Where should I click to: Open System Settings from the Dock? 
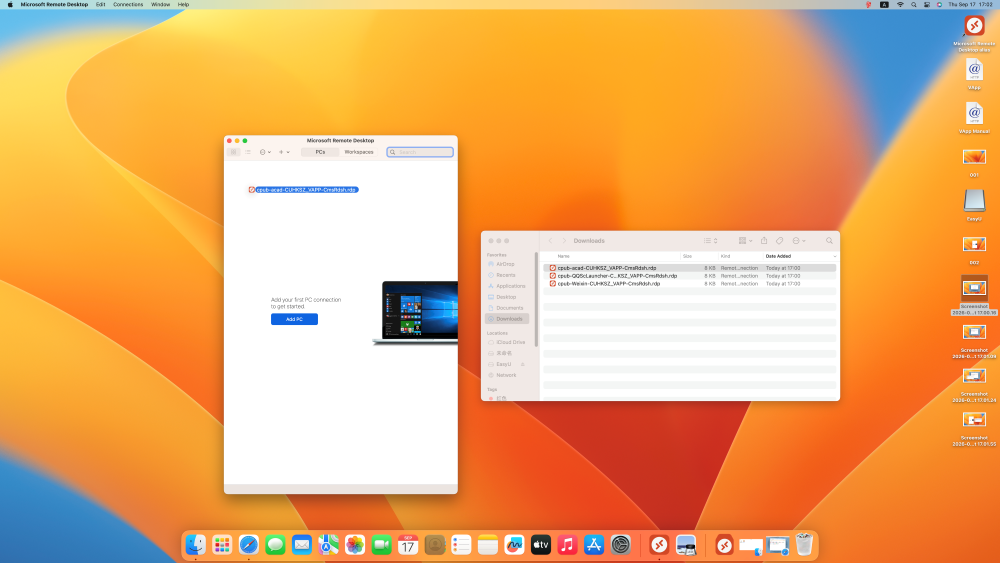621,545
